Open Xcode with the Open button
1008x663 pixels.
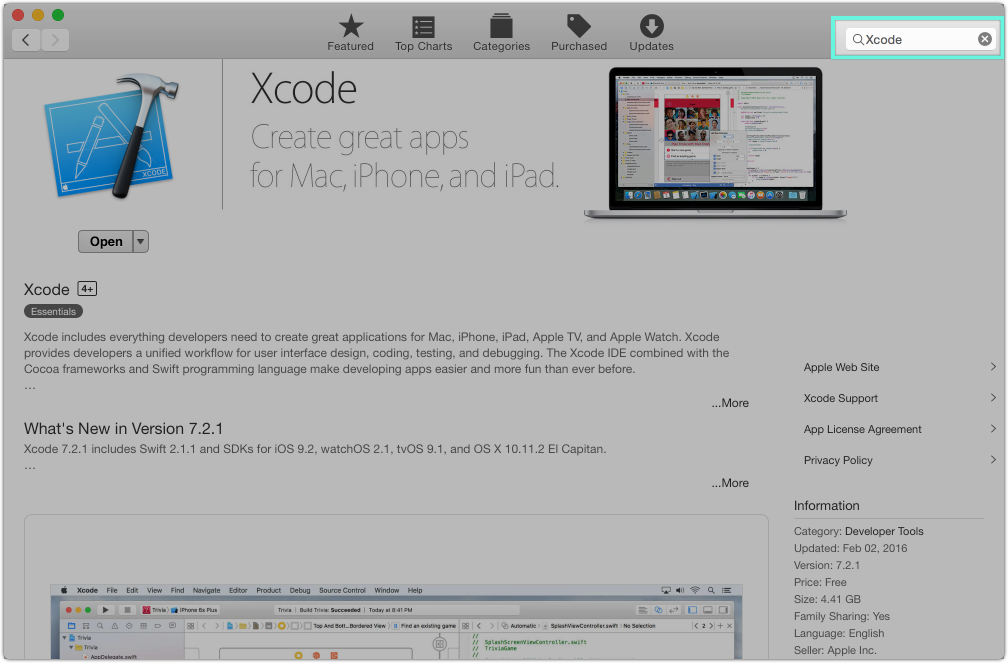coord(105,242)
